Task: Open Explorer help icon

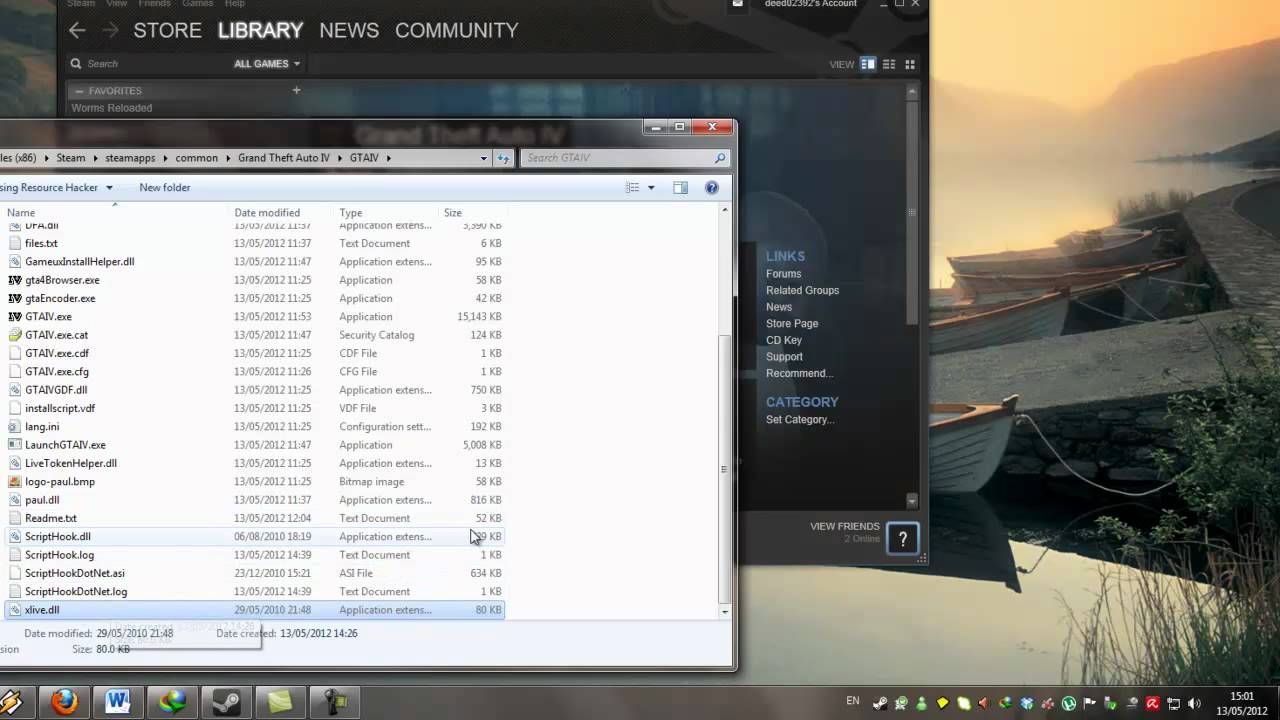Action: tap(712, 188)
